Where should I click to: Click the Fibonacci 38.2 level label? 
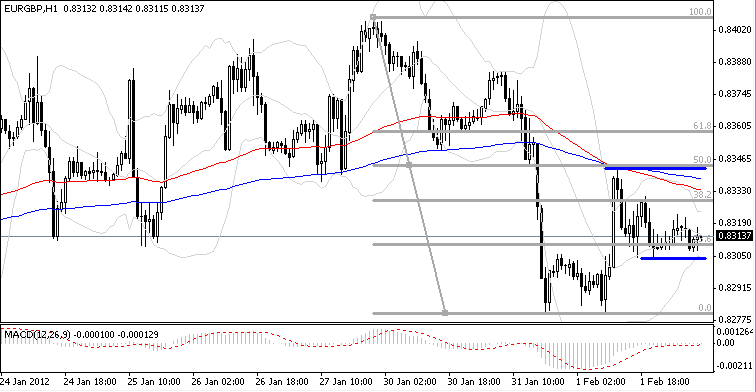coord(702,195)
